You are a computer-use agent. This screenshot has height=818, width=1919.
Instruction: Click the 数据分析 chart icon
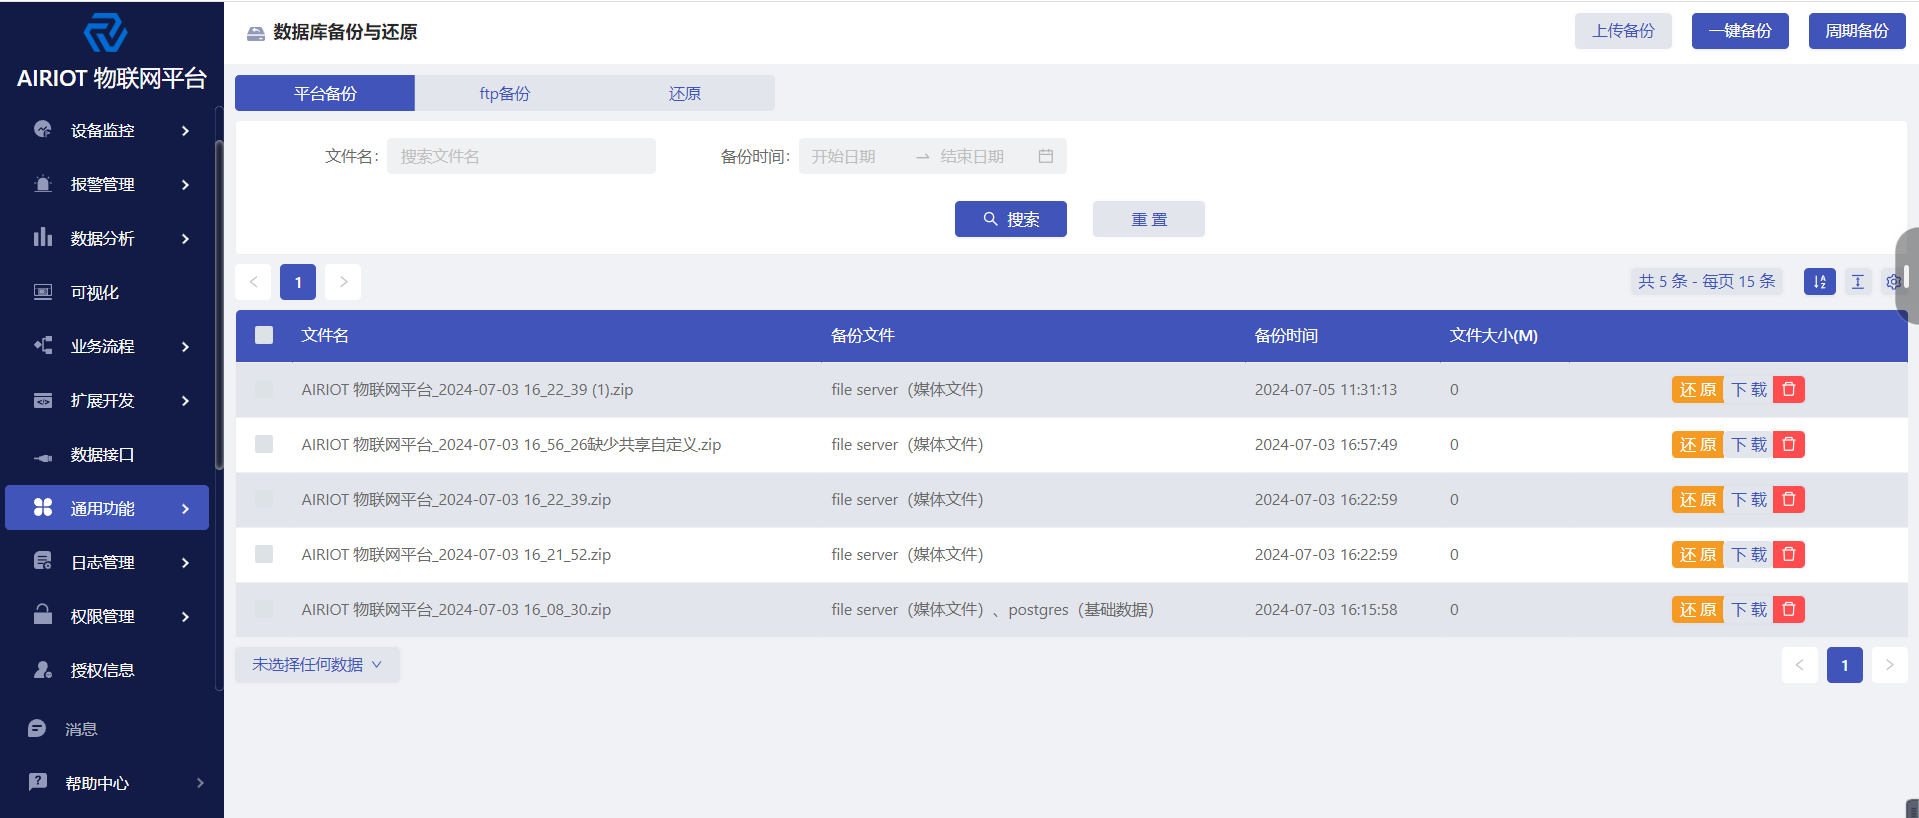[43, 237]
